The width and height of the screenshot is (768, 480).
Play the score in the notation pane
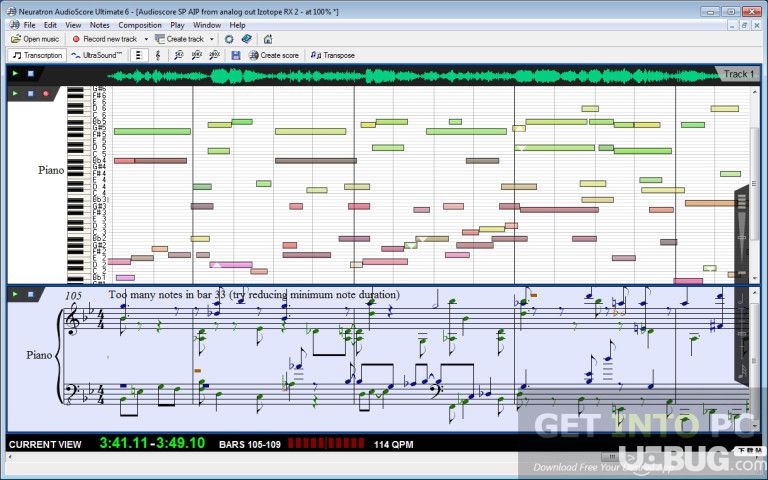coord(15,294)
